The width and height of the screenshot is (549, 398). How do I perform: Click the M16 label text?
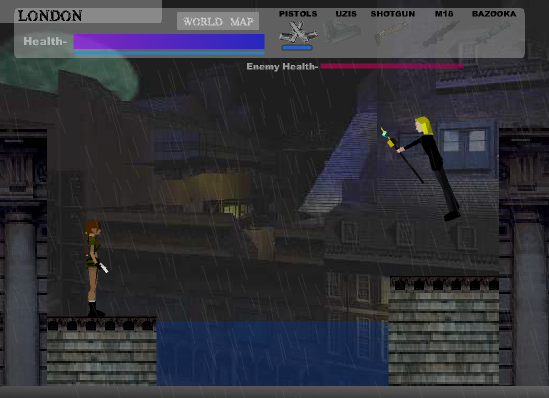tap(444, 14)
